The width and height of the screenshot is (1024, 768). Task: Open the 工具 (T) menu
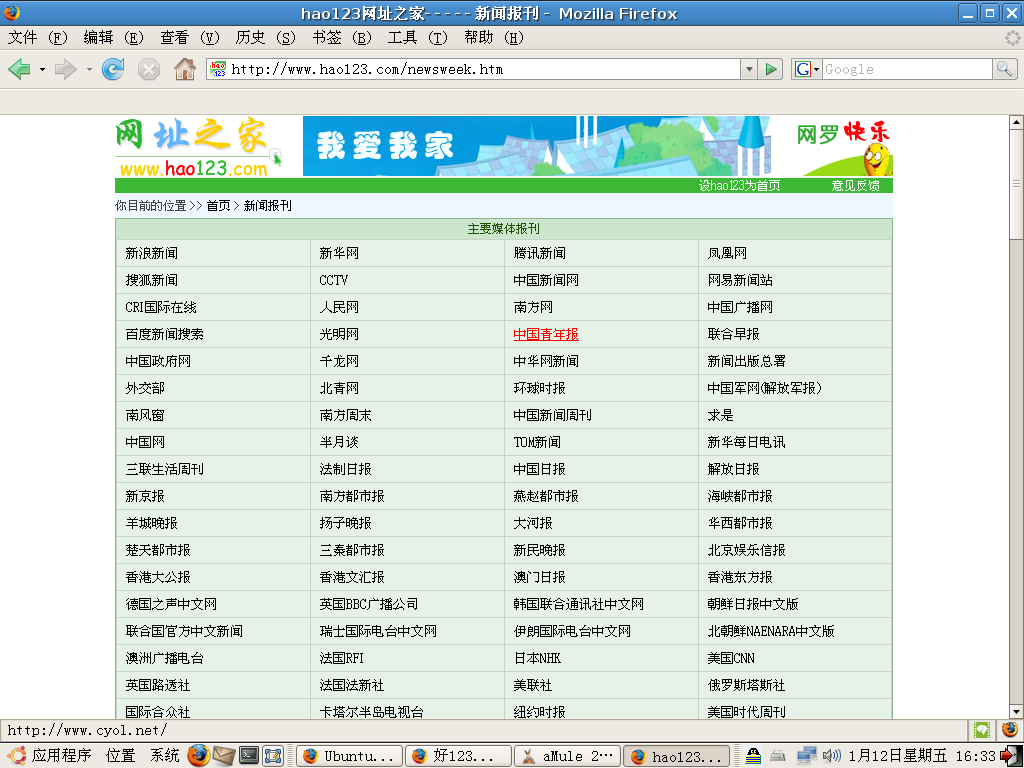pos(418,38)
